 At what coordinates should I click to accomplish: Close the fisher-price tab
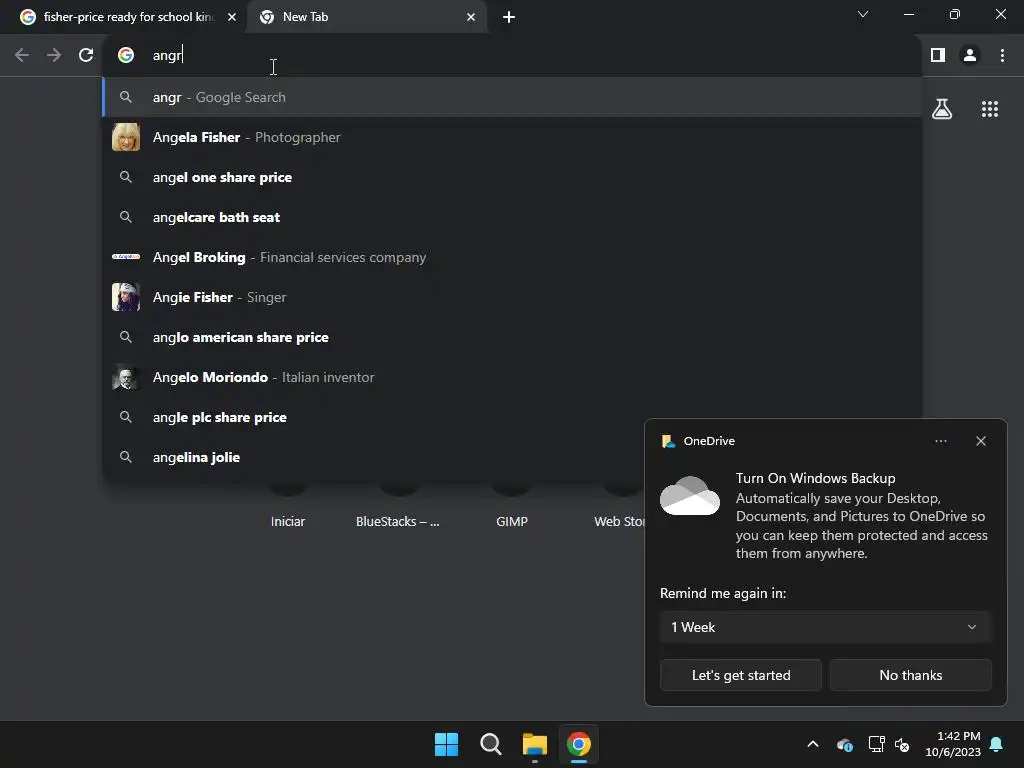(232, 17)
